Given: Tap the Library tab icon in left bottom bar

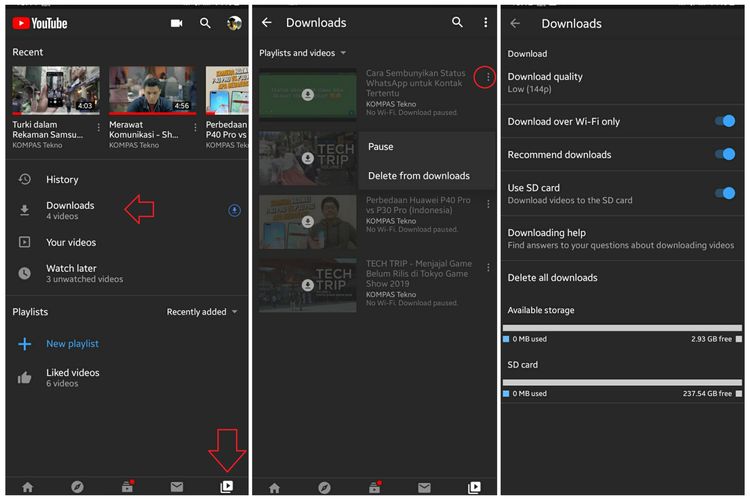Looking at the screenshot, I should 227,487.
